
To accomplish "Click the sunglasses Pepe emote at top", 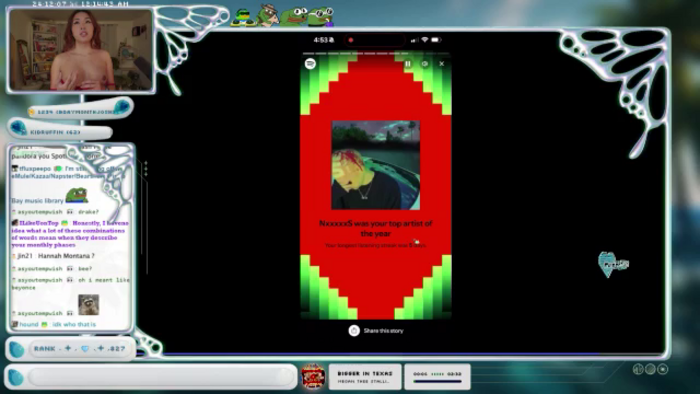I will [x=242, y=18].
